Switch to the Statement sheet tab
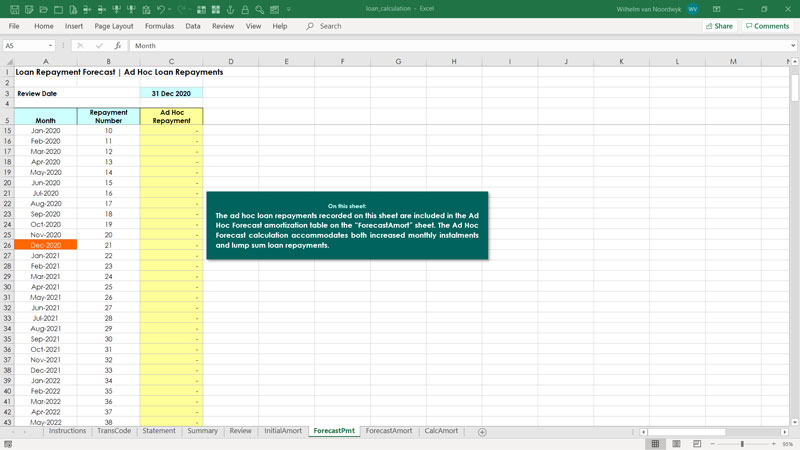The width and height of the screenshot is (800, 450). (159, 431)
